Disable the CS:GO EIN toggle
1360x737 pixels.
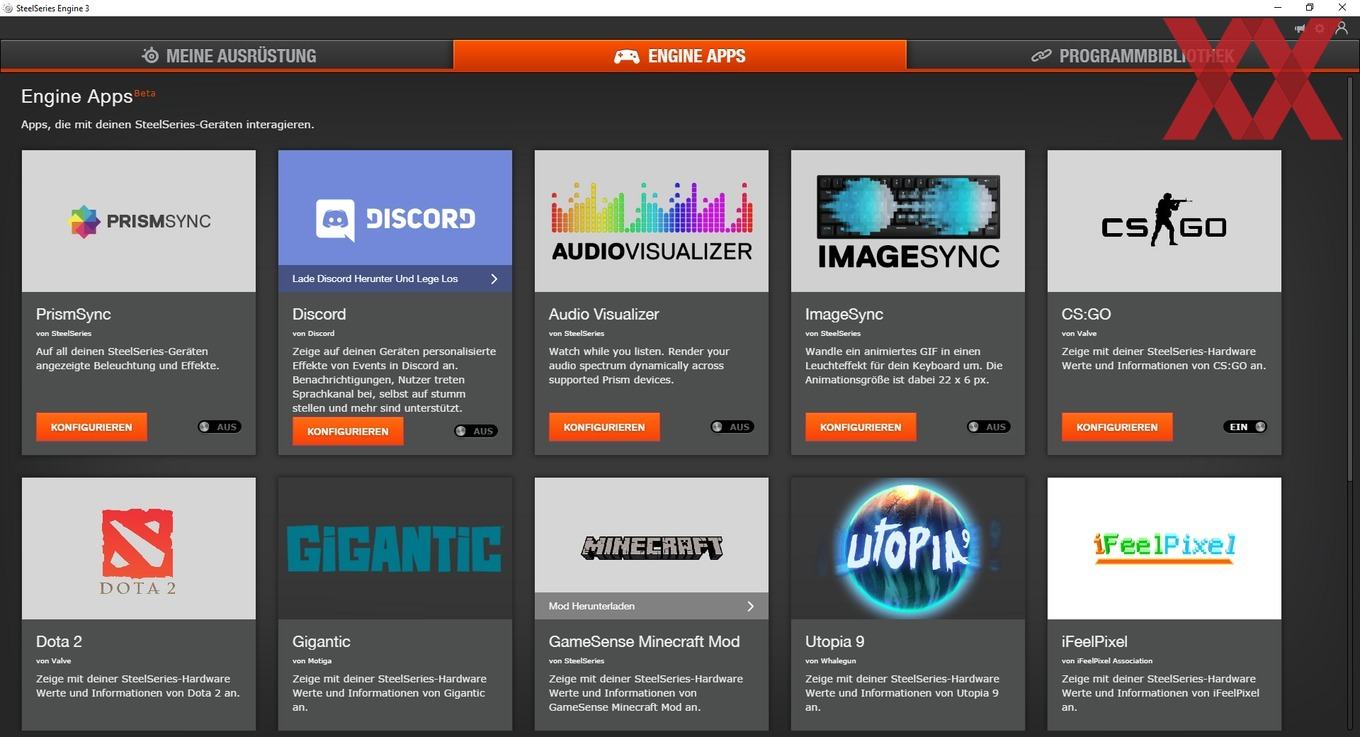point(1245,427)
